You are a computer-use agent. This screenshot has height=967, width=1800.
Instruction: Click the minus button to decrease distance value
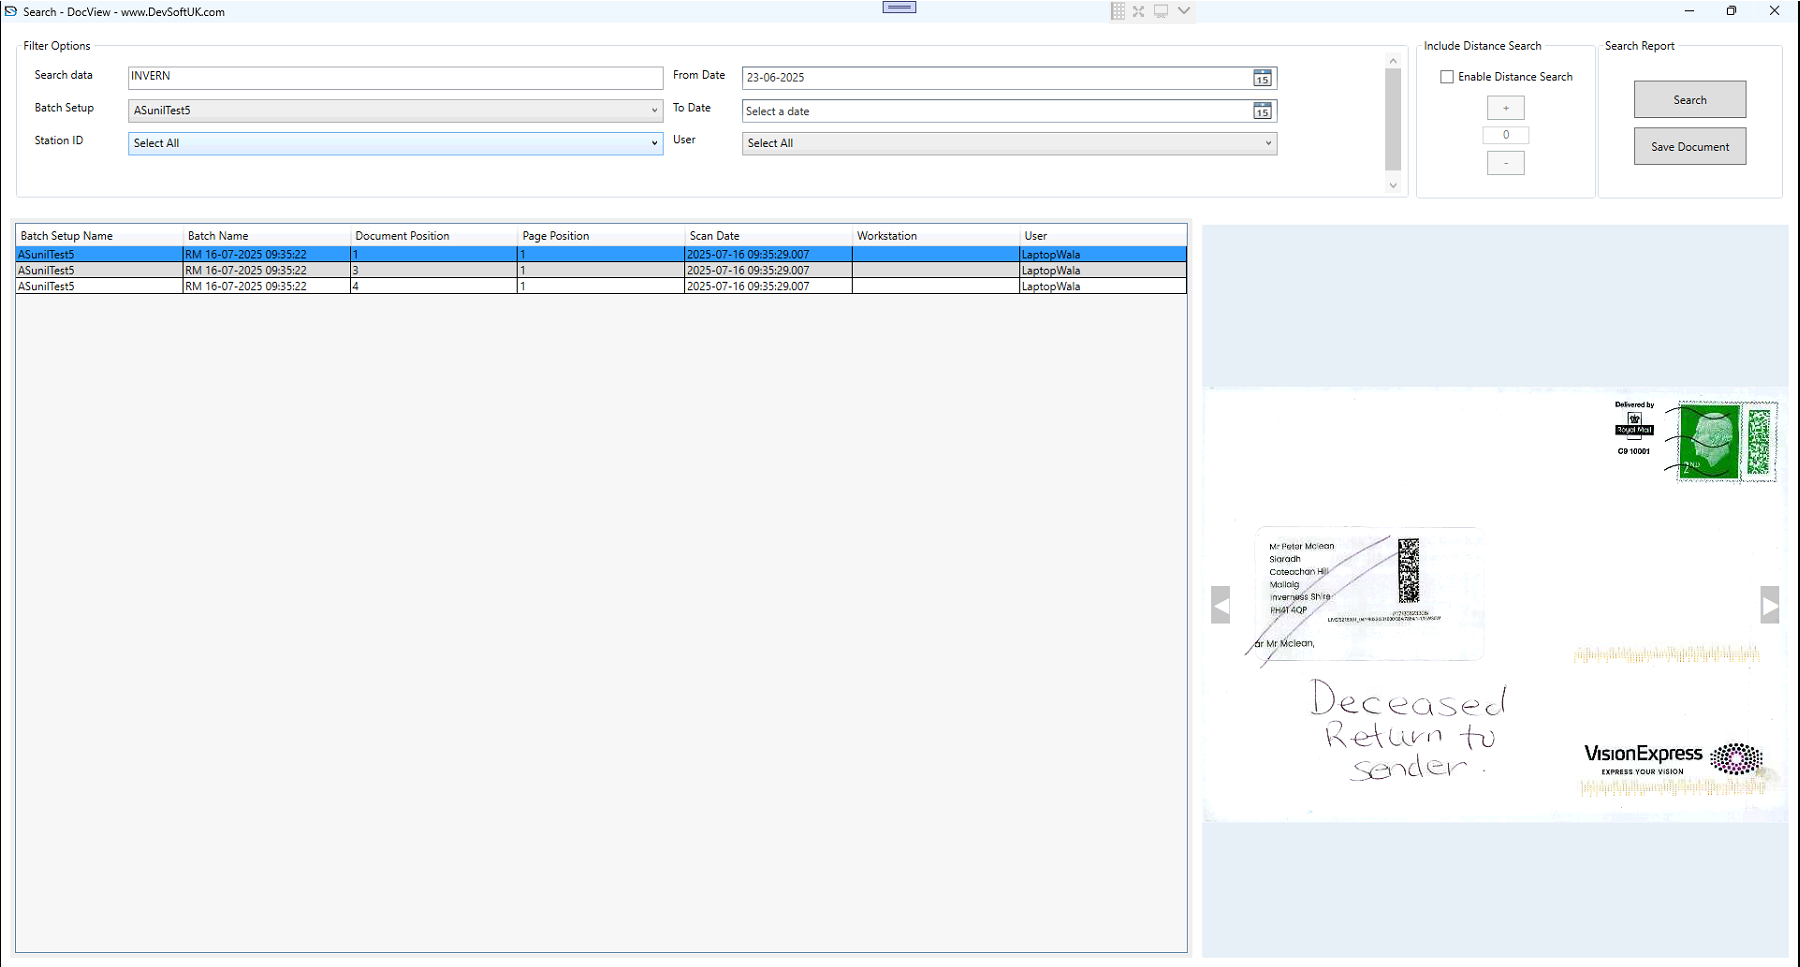pos(1506,163)
